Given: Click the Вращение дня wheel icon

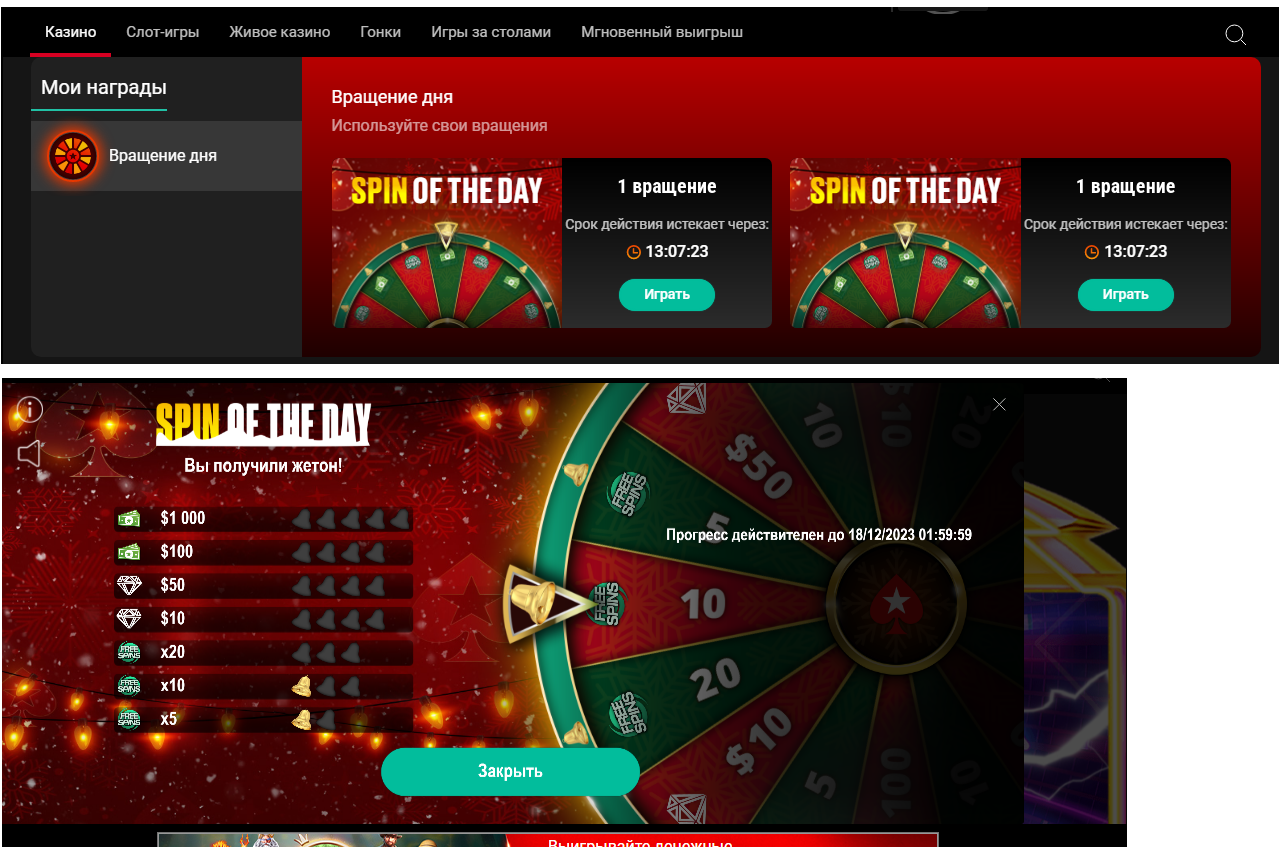Looking at the screenshot, I should coord(73,156).
